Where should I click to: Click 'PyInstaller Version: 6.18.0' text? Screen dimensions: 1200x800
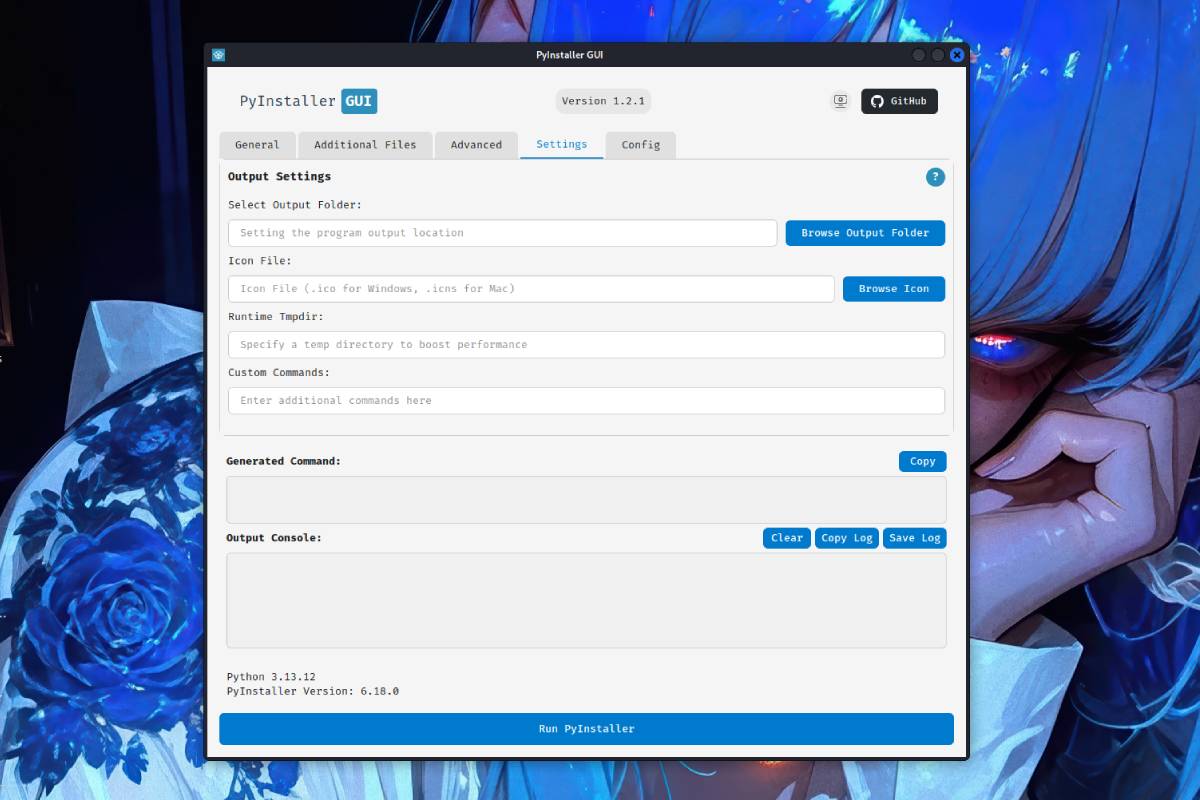[313, 691]
